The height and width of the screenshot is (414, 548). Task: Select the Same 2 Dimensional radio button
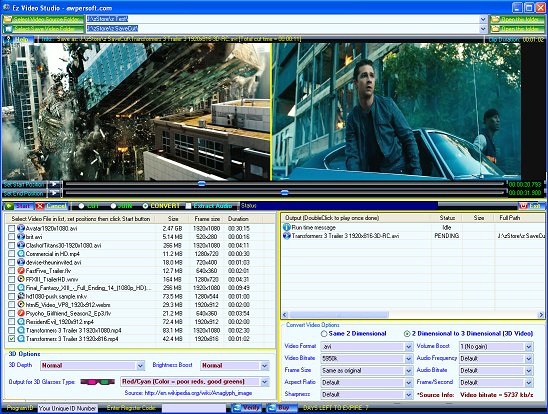coord(324,334)
